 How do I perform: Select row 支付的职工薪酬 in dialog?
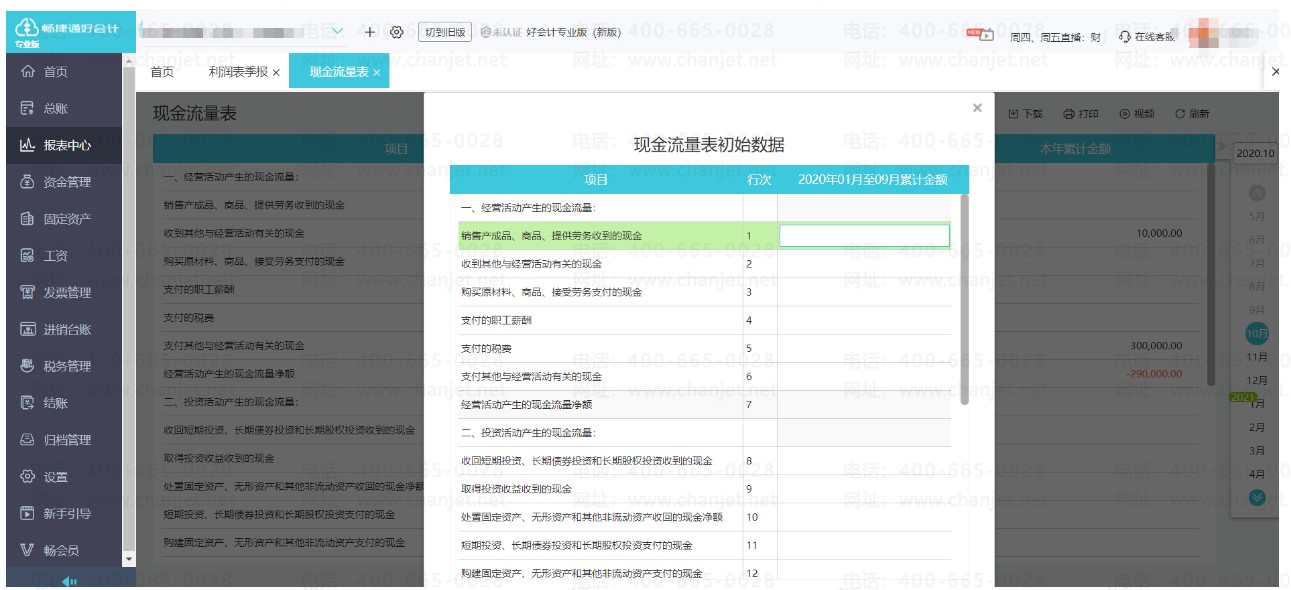704,320
